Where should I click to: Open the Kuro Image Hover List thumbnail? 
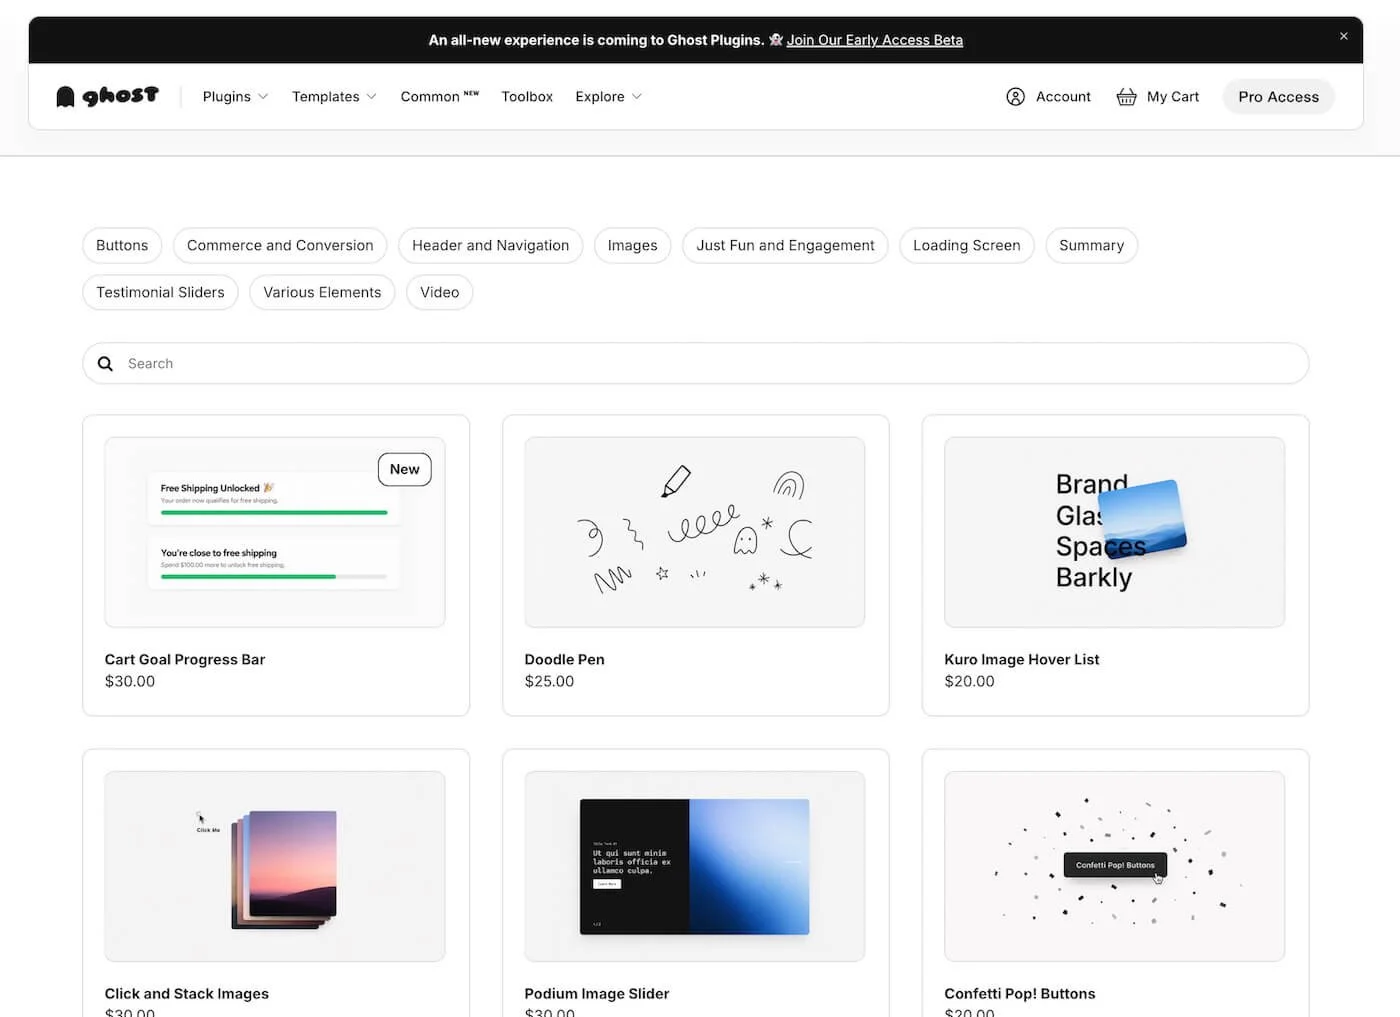(x=1115, y=532)
